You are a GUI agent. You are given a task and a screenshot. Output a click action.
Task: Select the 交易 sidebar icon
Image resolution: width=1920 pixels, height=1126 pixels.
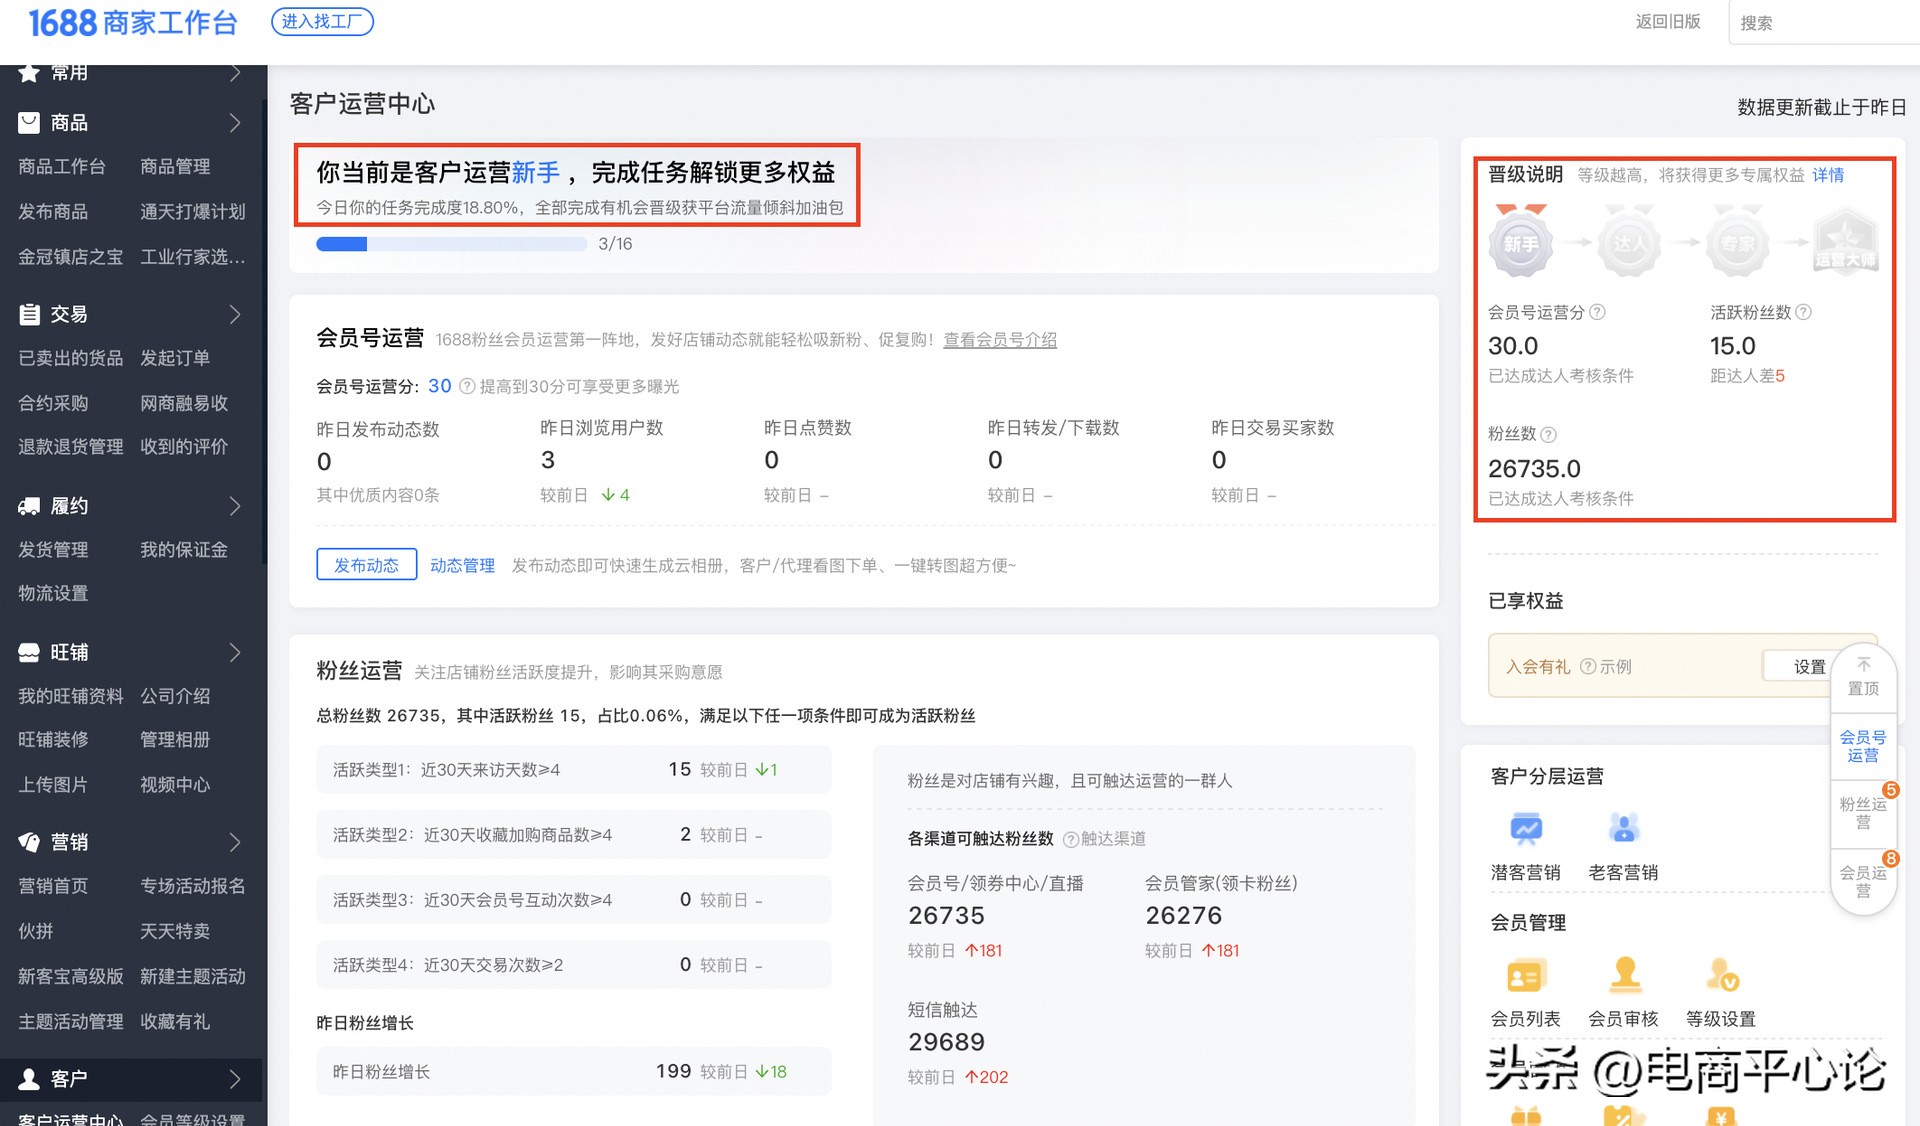click(x=28, y=314)
